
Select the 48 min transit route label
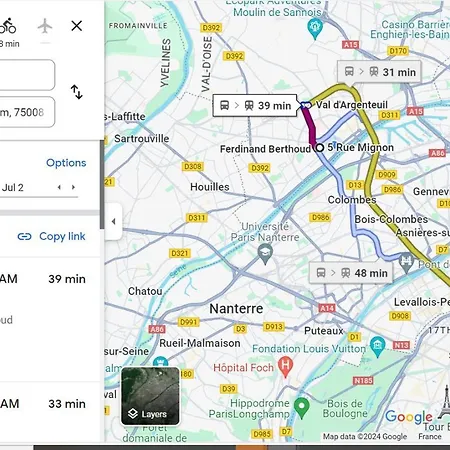[x=351, y=273]
